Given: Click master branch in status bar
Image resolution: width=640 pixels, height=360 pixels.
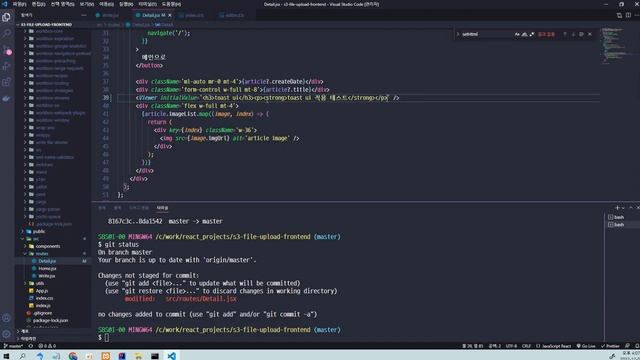Looking at the screenshot, I should coord(13,346).
